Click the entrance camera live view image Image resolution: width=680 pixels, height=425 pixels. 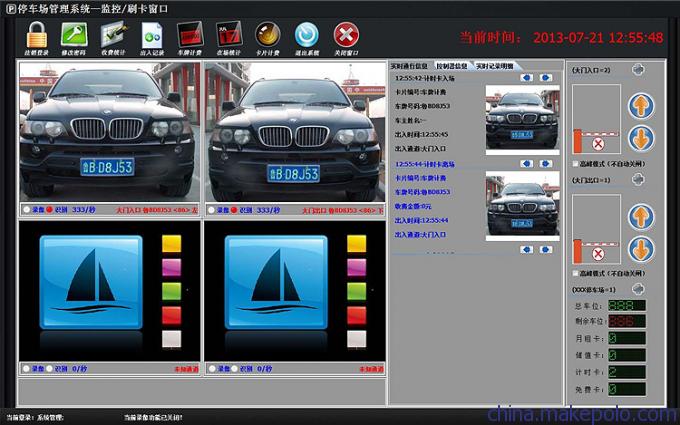(109, 131)
